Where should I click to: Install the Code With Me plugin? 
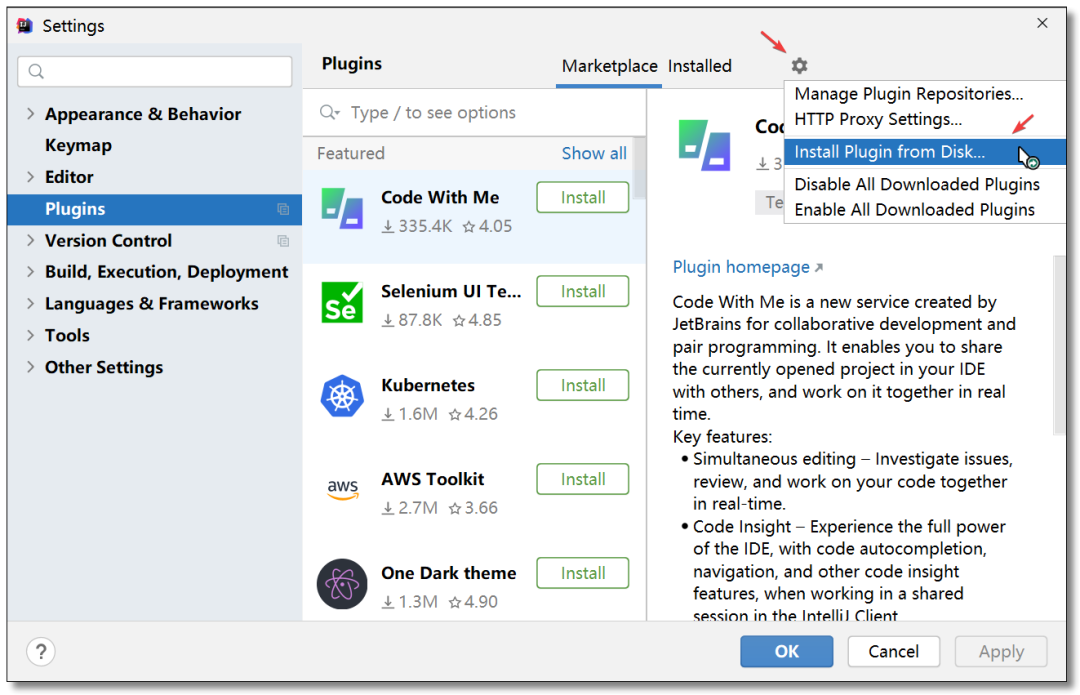coord(583,198)
